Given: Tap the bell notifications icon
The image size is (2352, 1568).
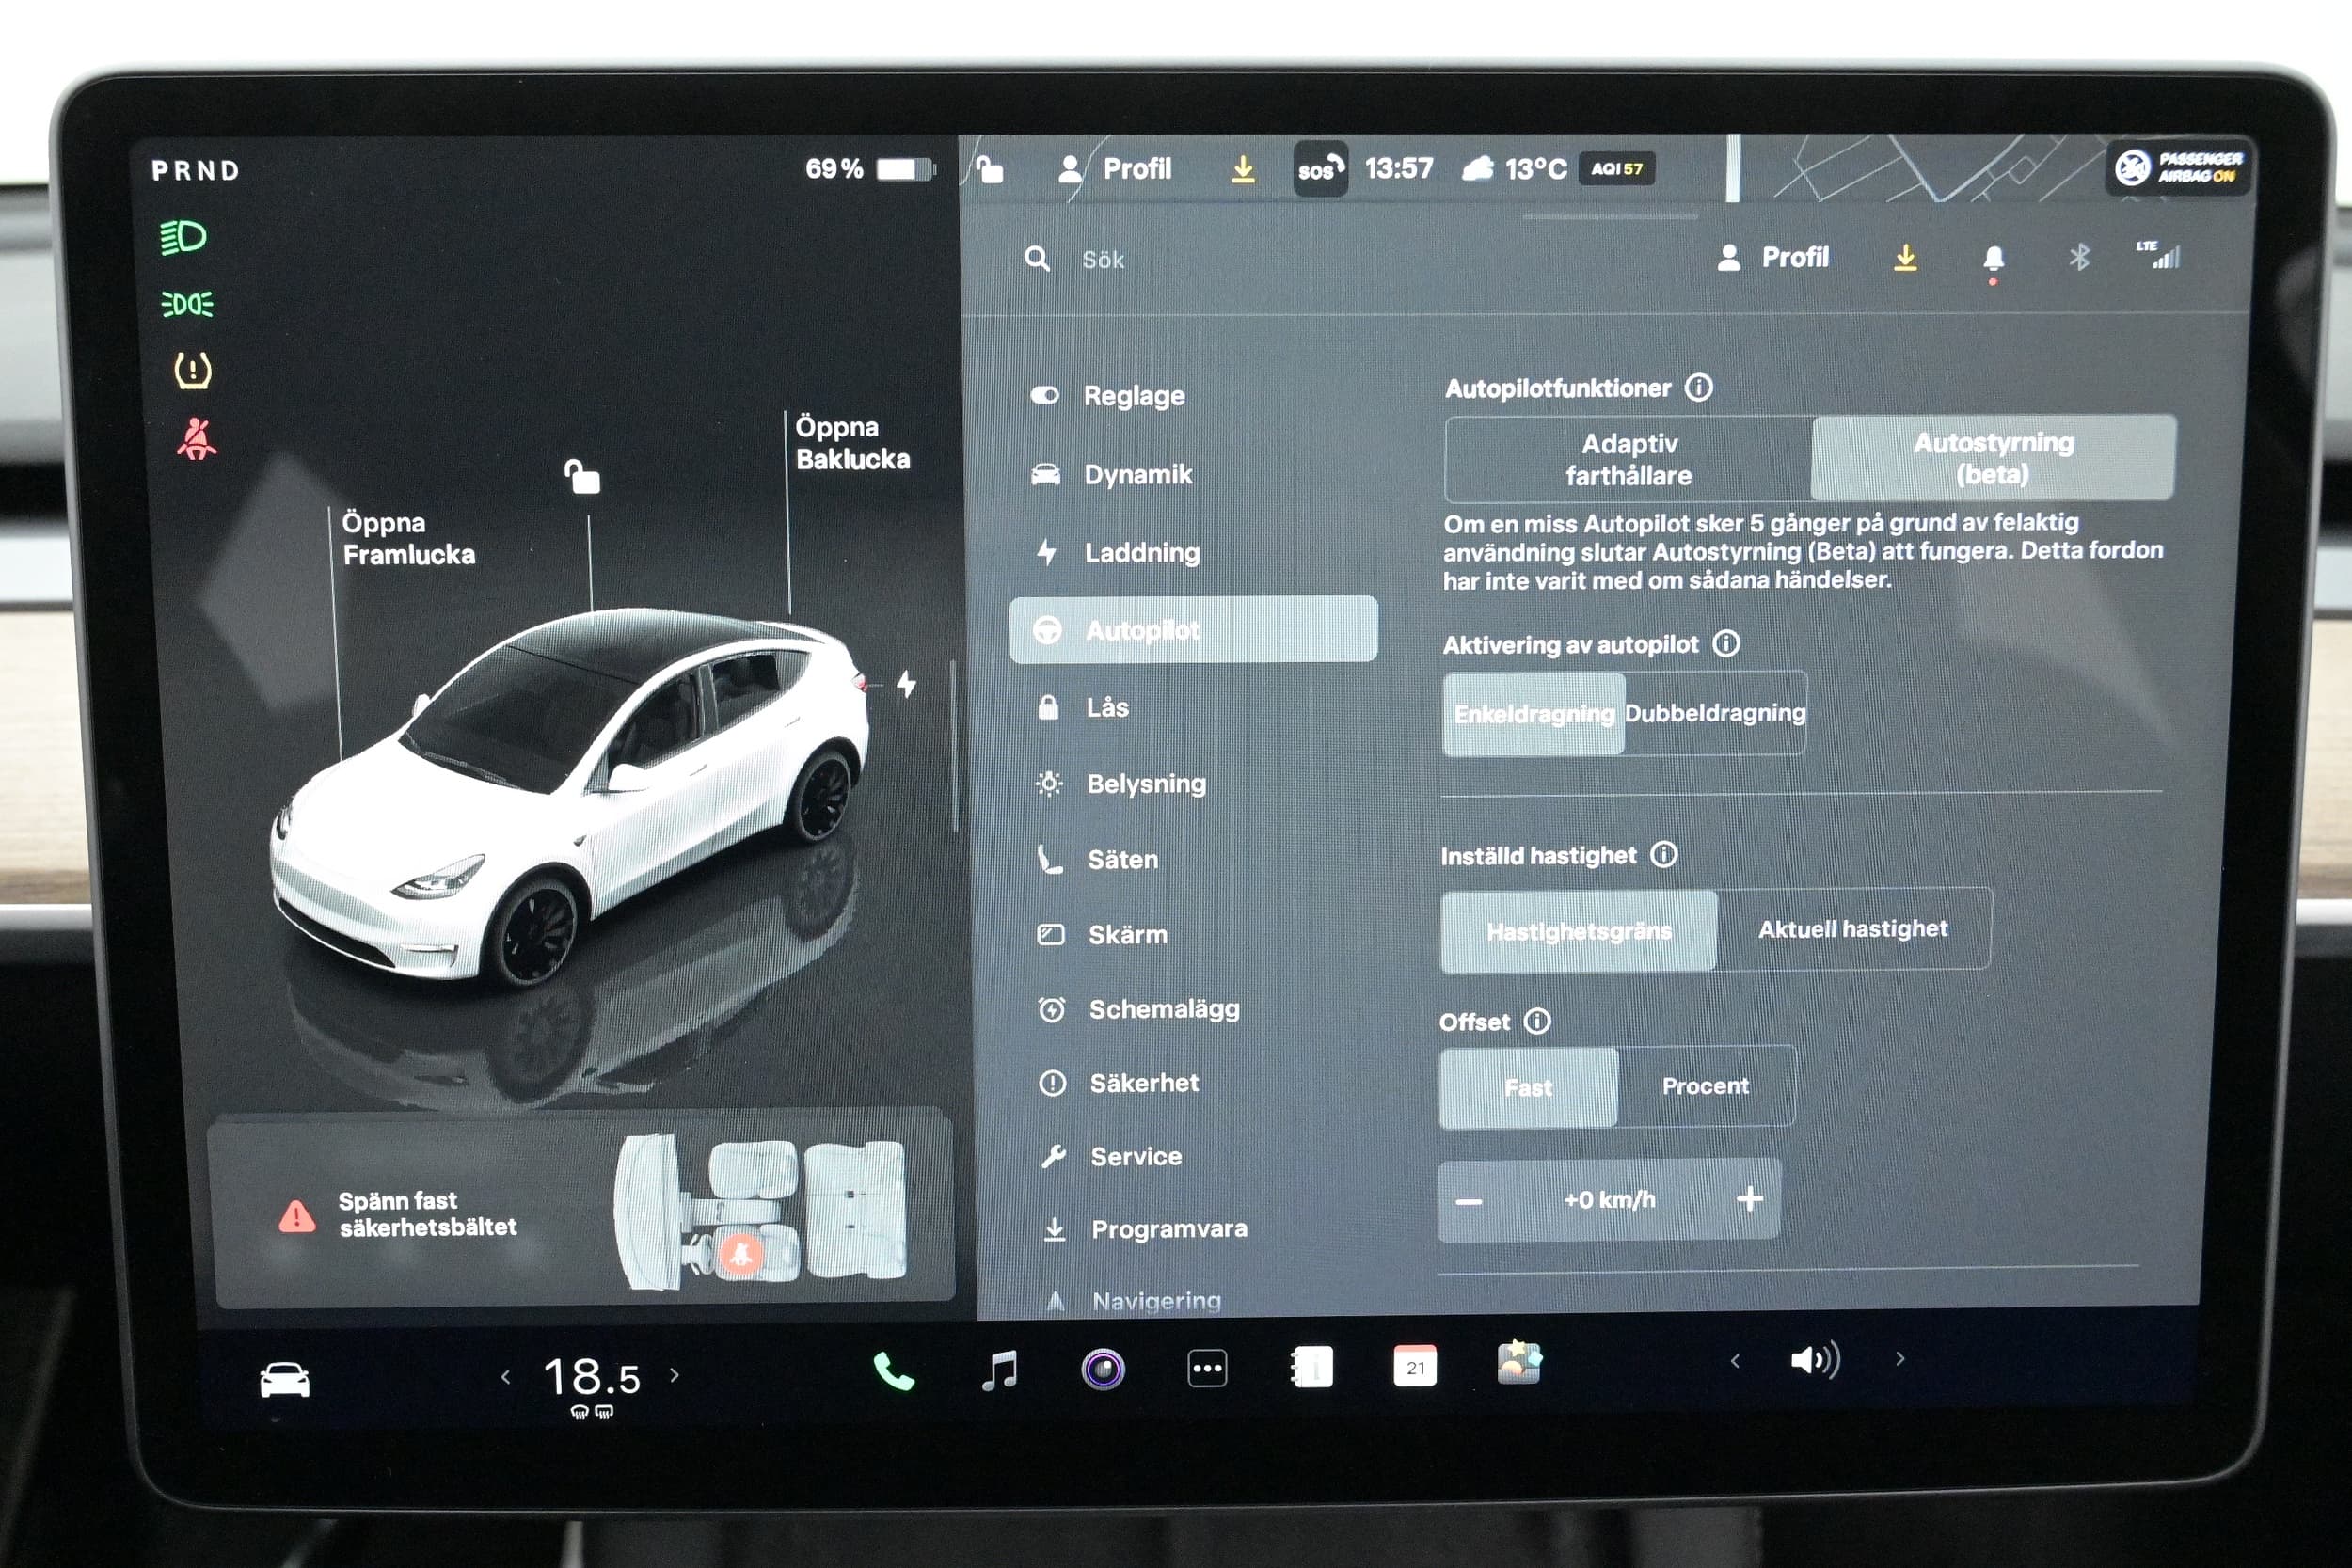Looking at the screenshot, I should click(x=1993, y=259).
